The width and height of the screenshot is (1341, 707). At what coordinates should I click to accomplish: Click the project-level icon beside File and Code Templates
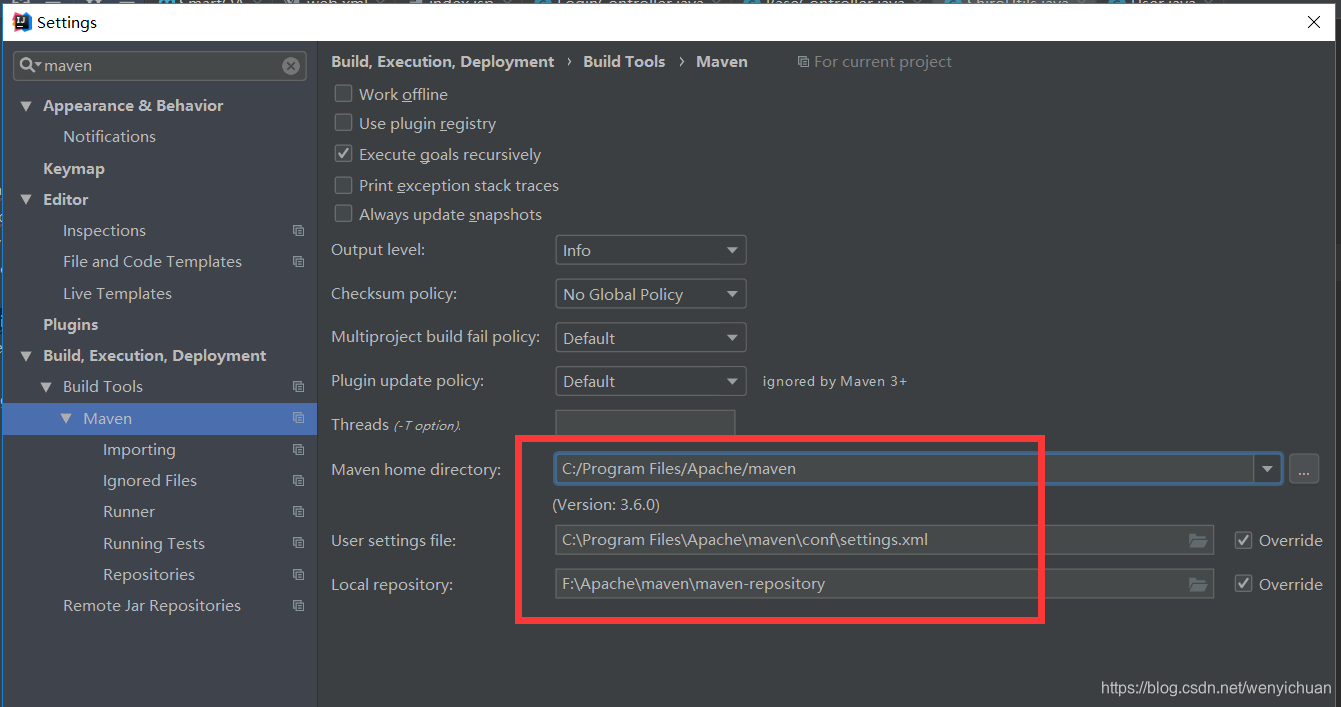[x=298, y=262]
